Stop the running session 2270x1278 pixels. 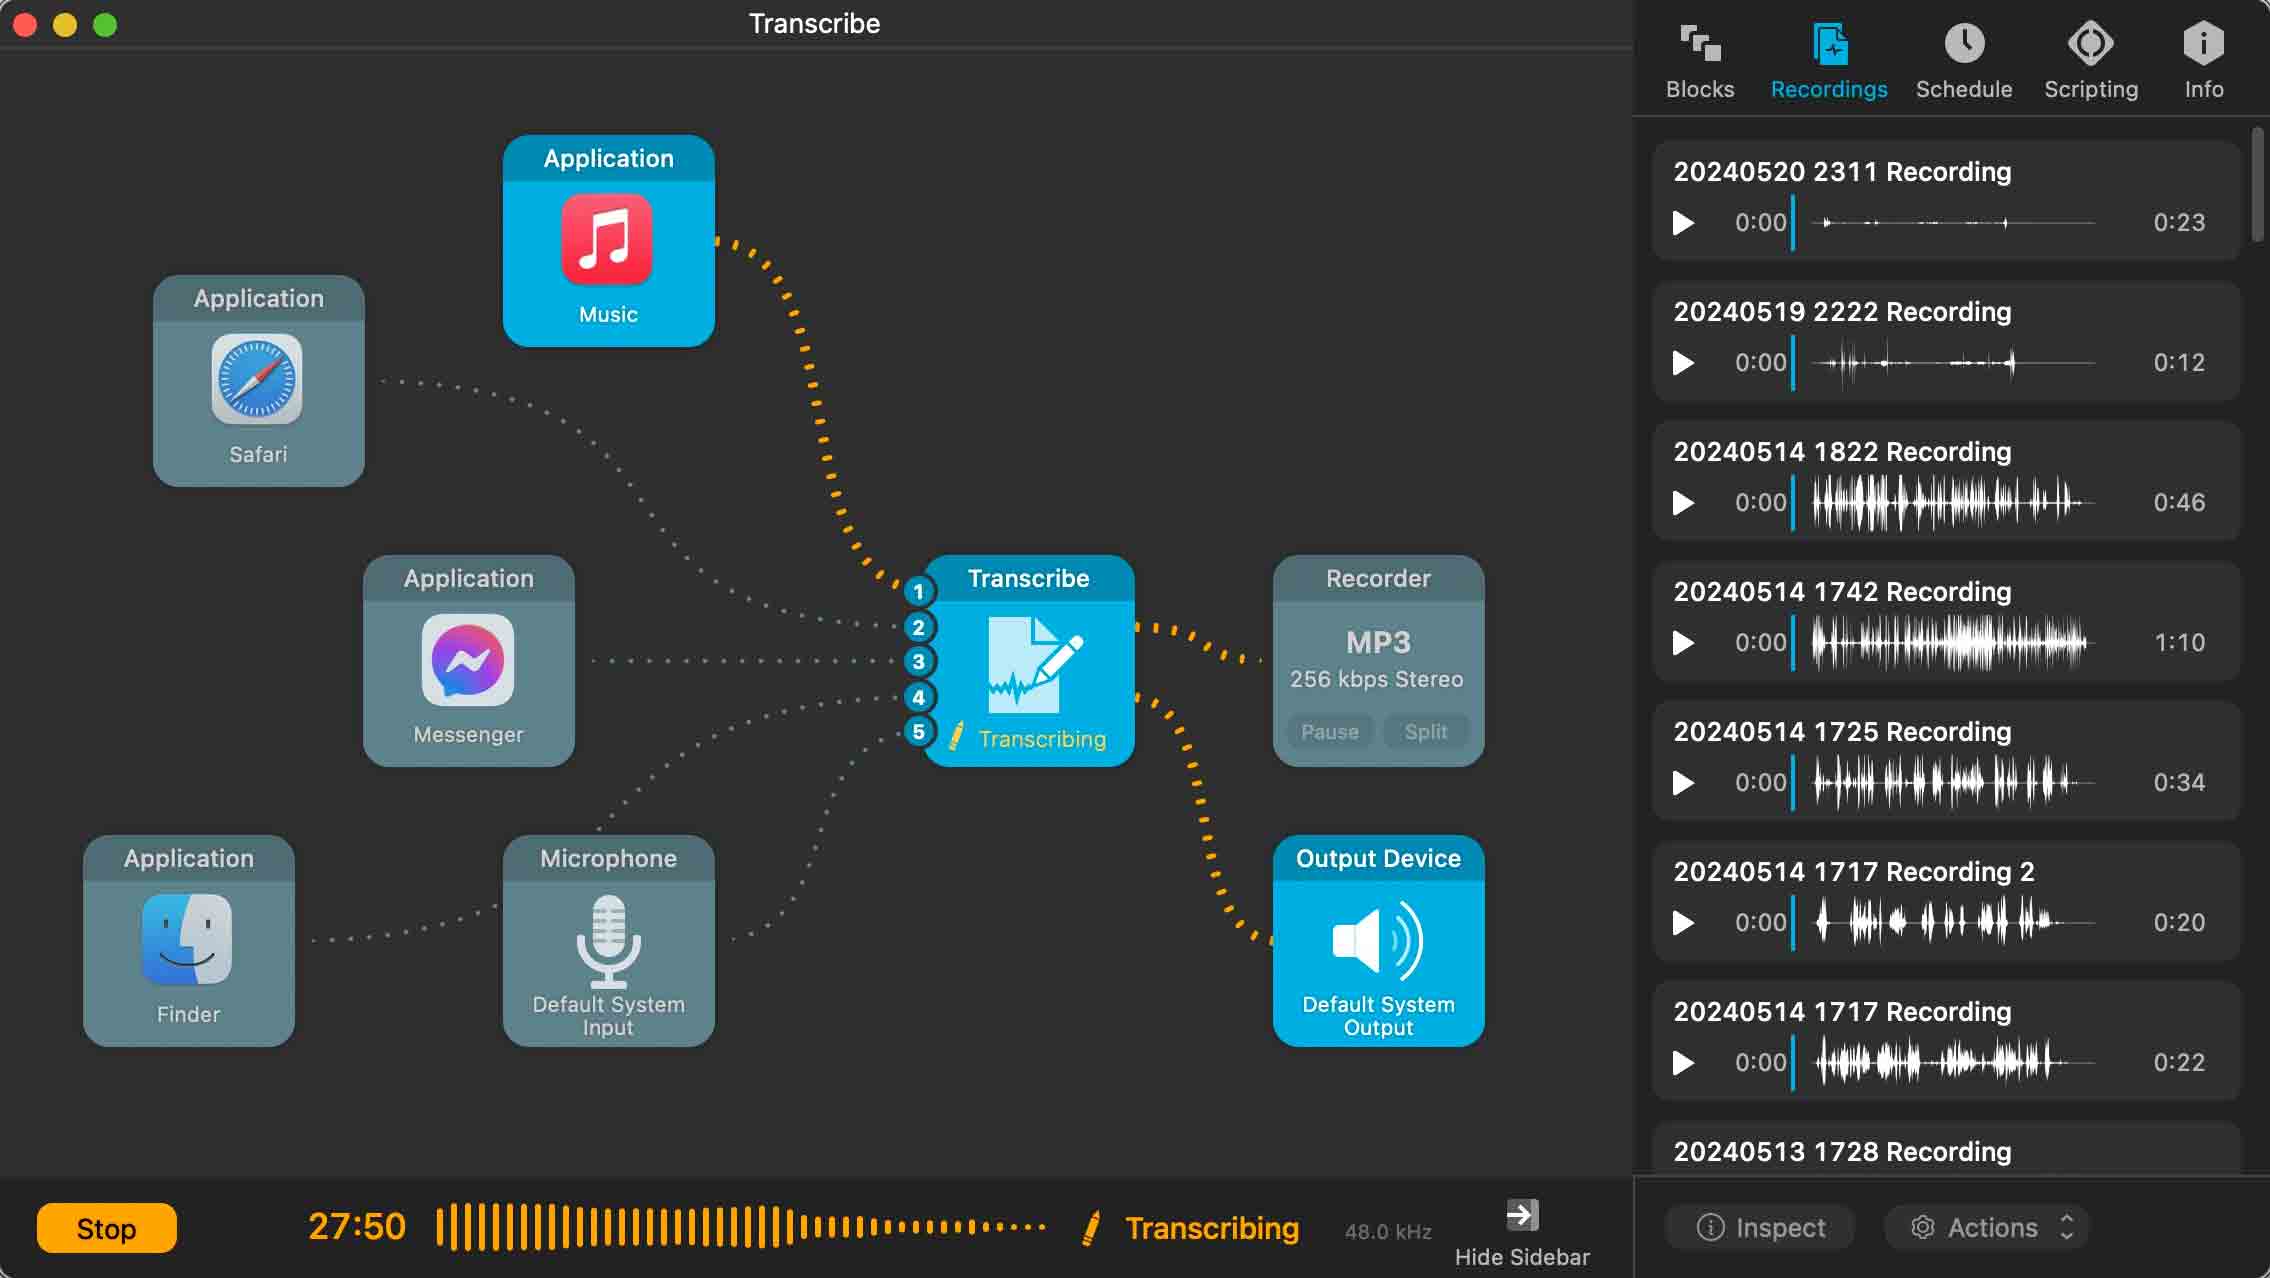pyautogui.click(x=107, y=1228)
